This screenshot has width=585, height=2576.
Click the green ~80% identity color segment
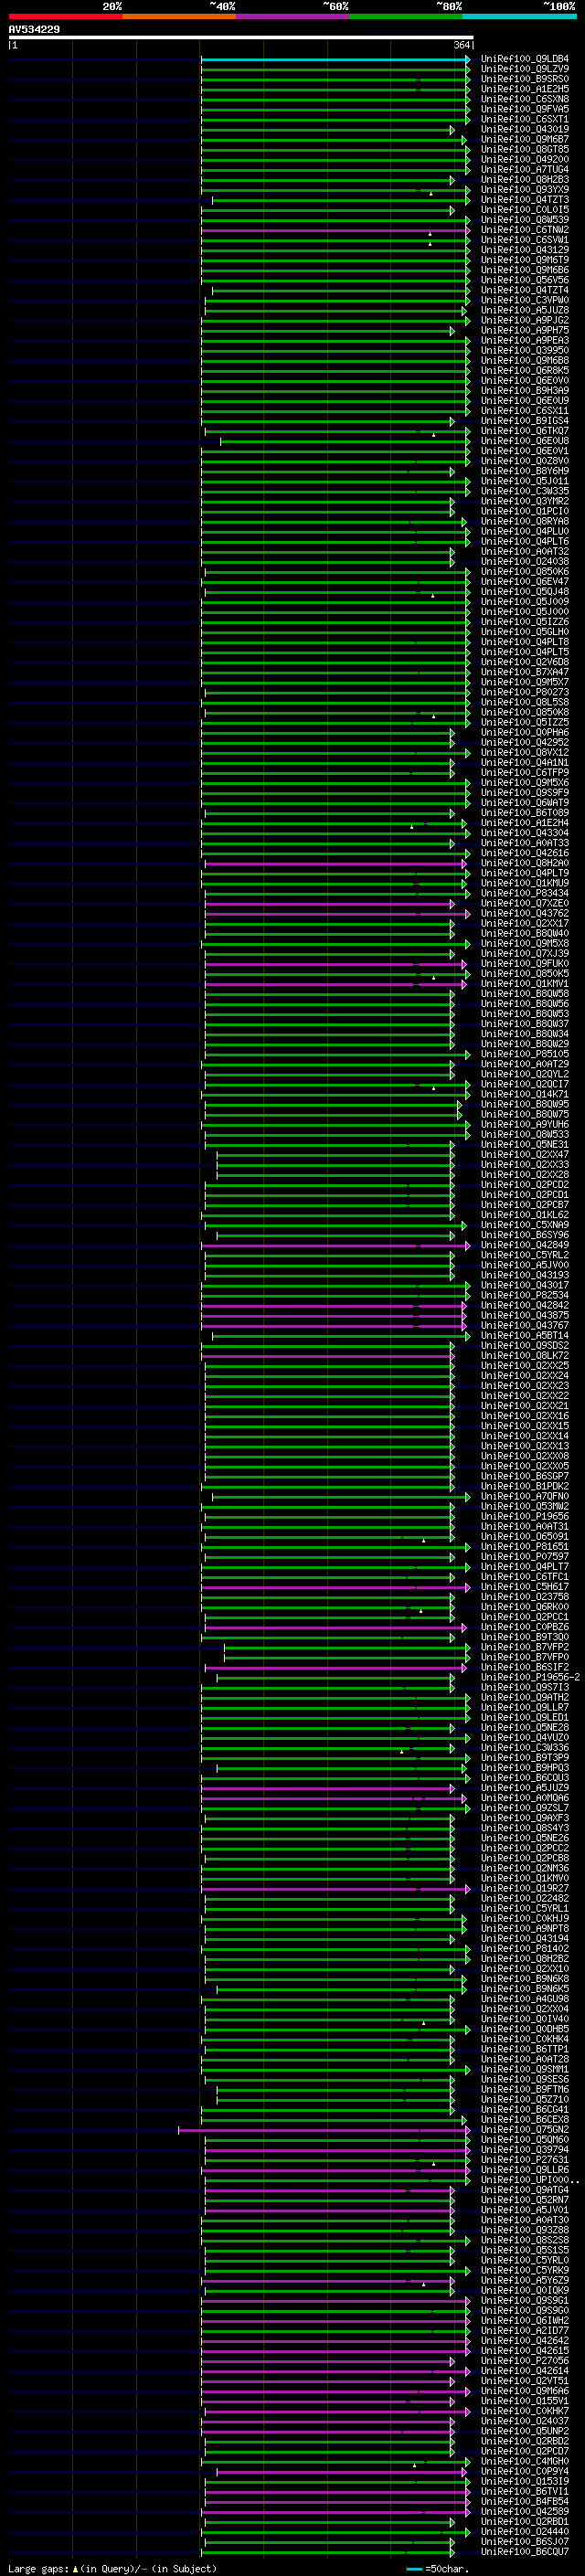(406, 16)
